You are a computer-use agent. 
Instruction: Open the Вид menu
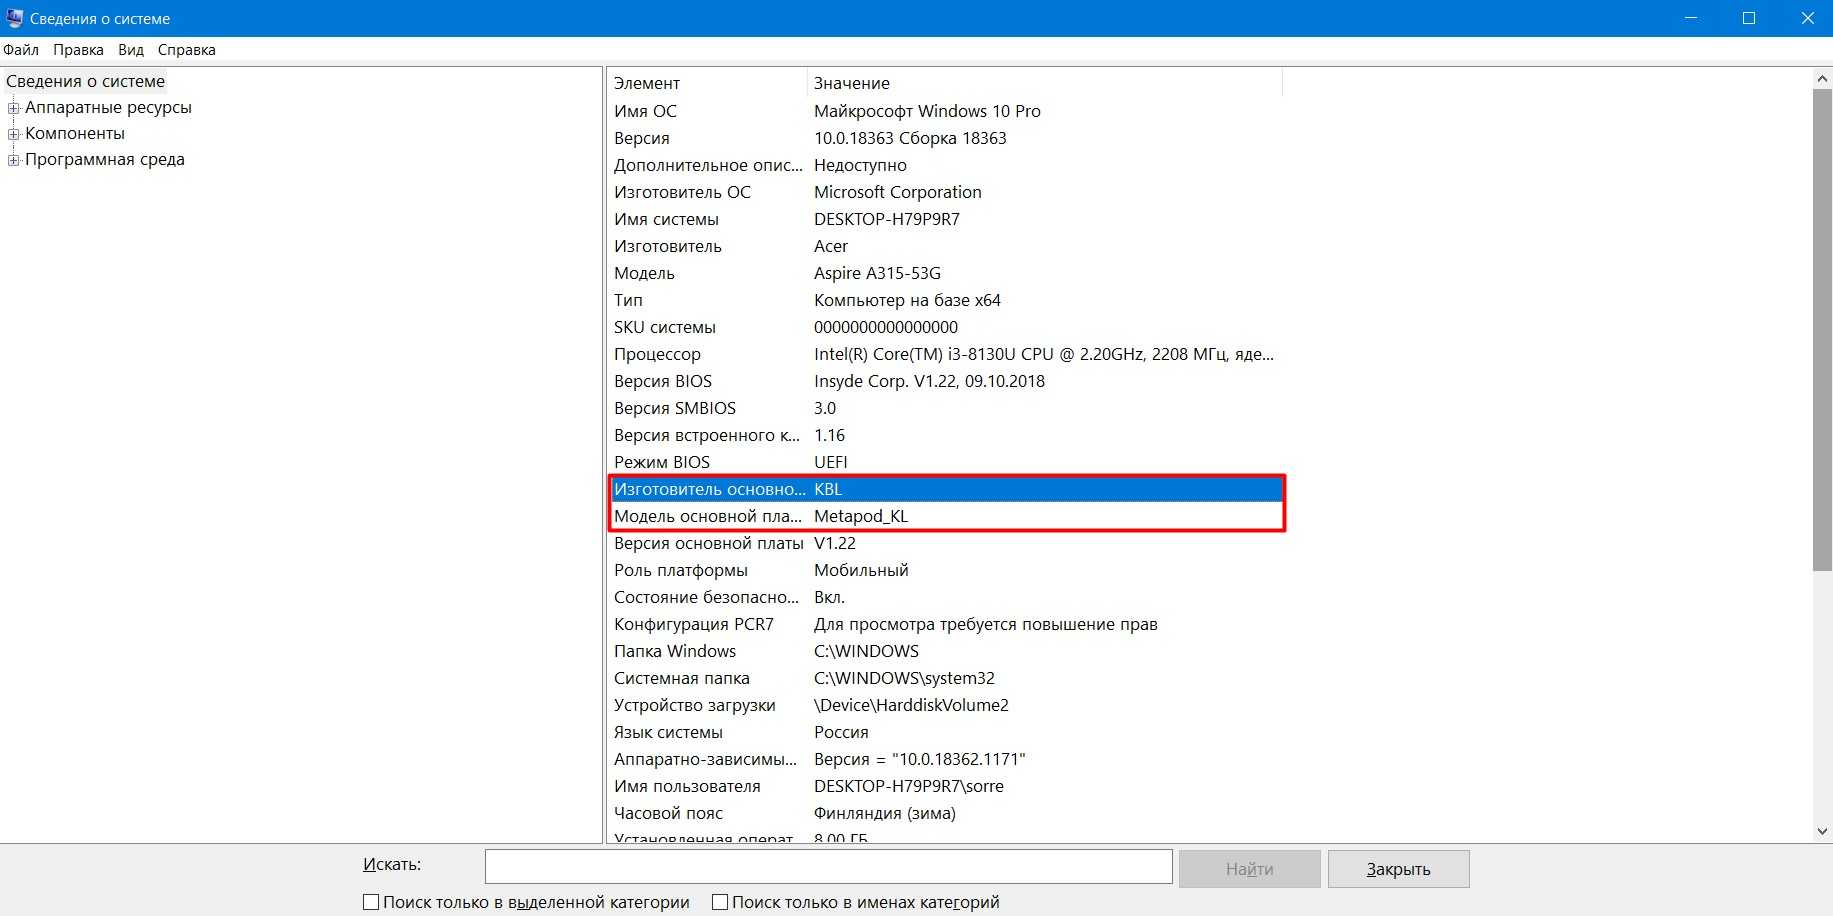(131, 50)
